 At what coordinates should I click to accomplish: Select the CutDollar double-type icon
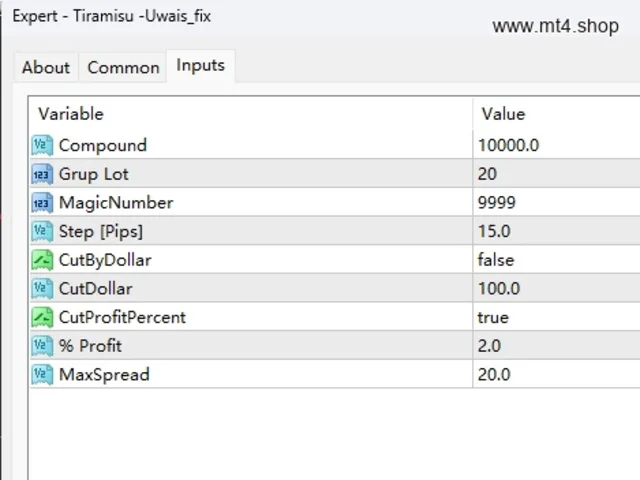pyautogui.click(x=42, y=289)
